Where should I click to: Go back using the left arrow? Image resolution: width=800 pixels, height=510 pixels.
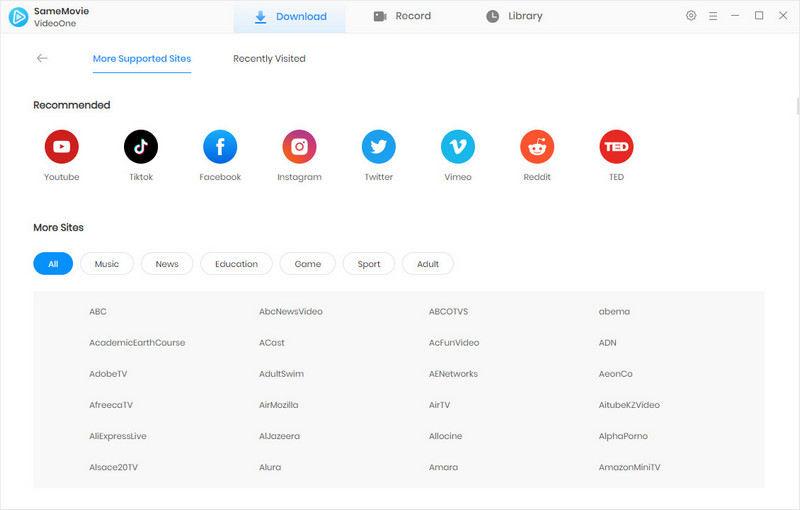pos(42,58)
